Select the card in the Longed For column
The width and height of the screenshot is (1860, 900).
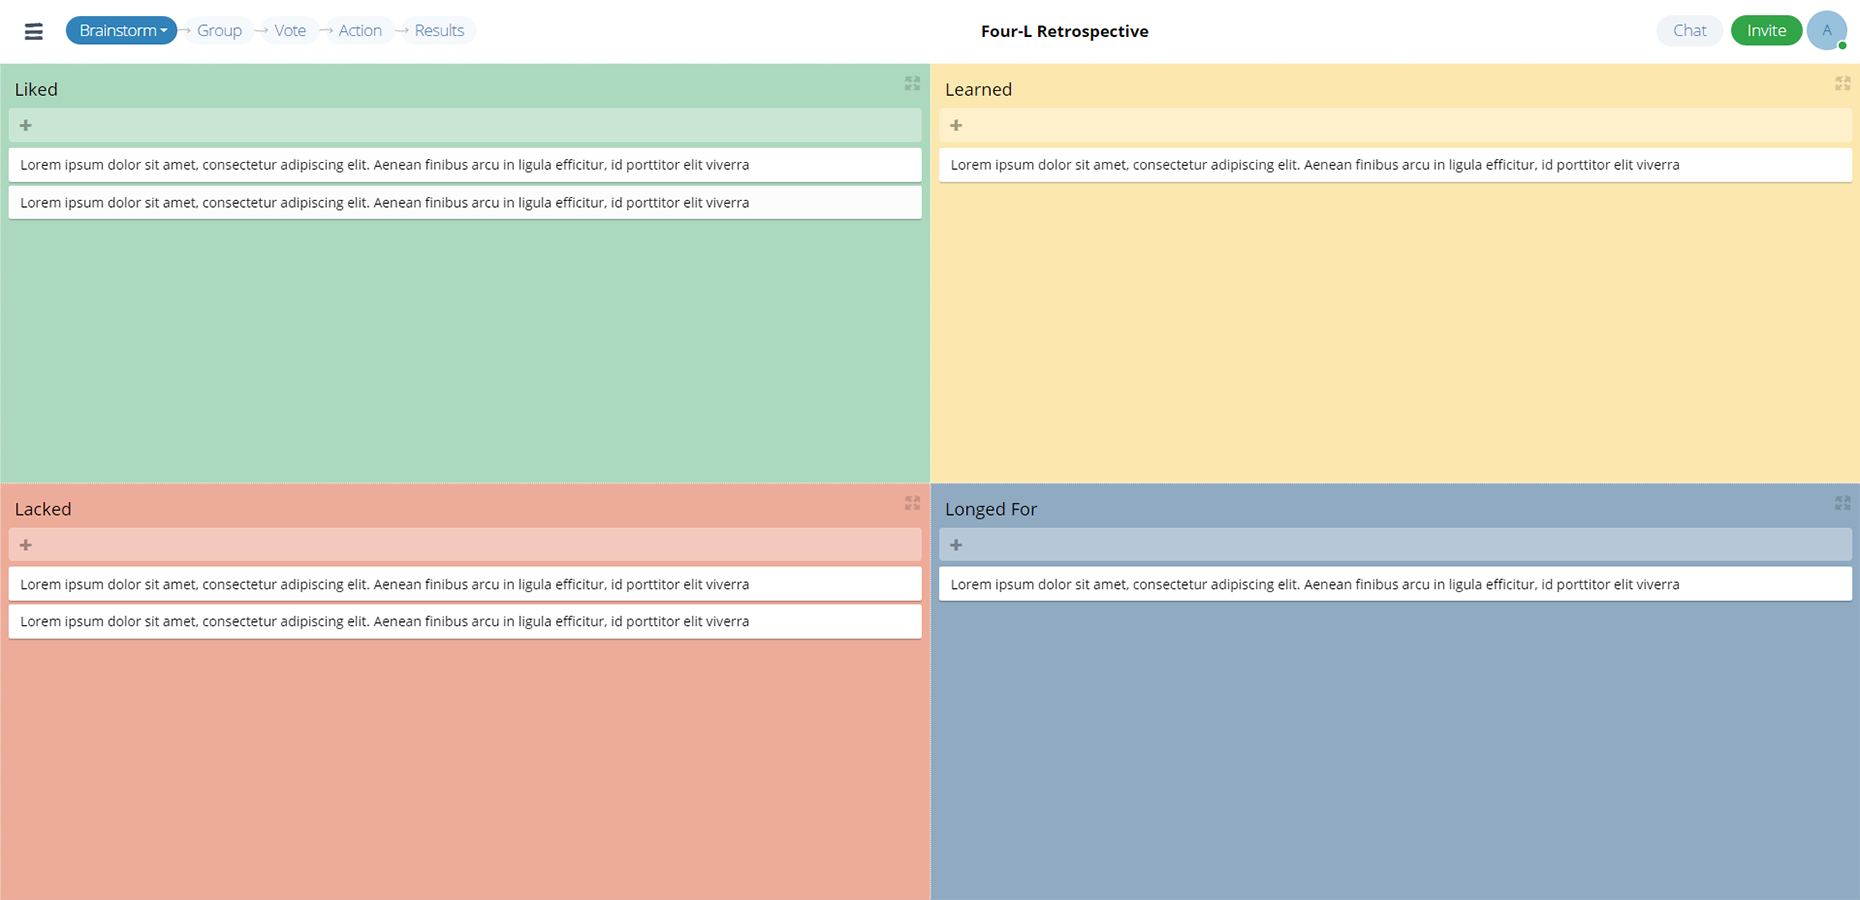click(1396, 584)
